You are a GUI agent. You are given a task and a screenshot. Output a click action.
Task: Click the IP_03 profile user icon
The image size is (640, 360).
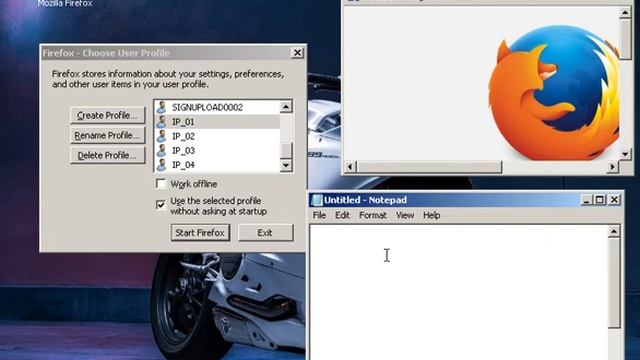click(x=162, y=150)
